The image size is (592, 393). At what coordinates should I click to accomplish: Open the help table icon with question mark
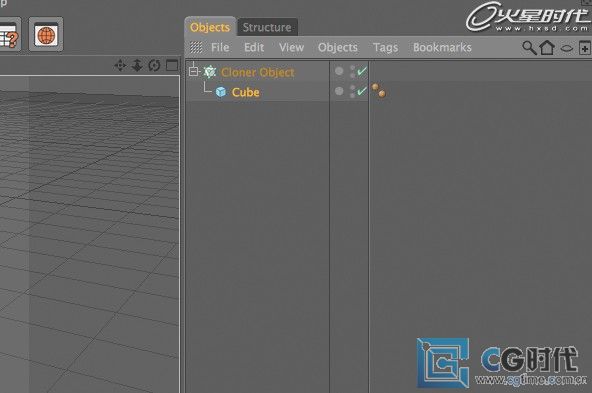coord(9,34)
